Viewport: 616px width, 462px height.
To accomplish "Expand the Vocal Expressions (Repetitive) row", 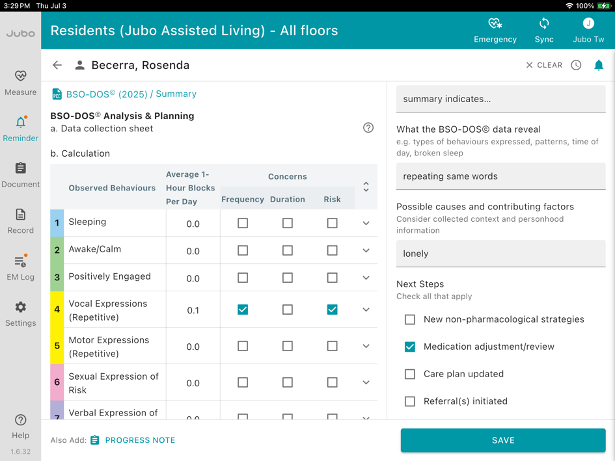I will pyautogui.click(x=366, y=310).
